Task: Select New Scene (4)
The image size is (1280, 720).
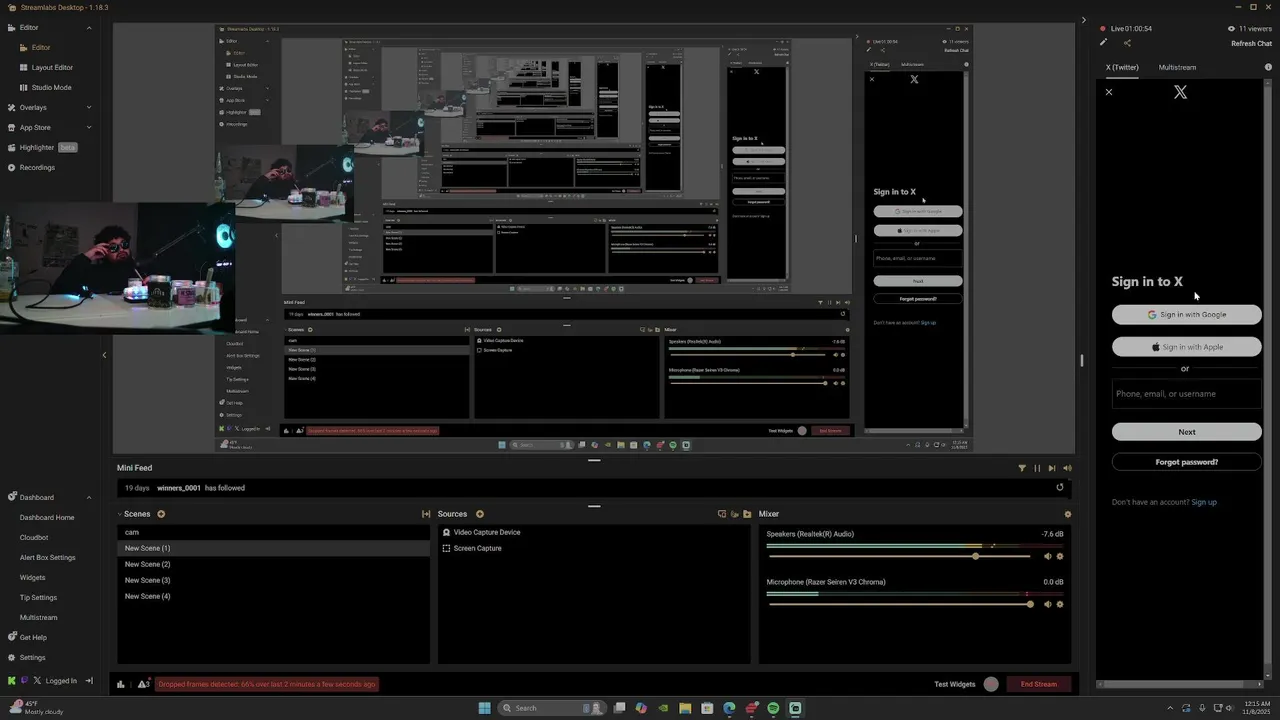Action: click(273, 596)
